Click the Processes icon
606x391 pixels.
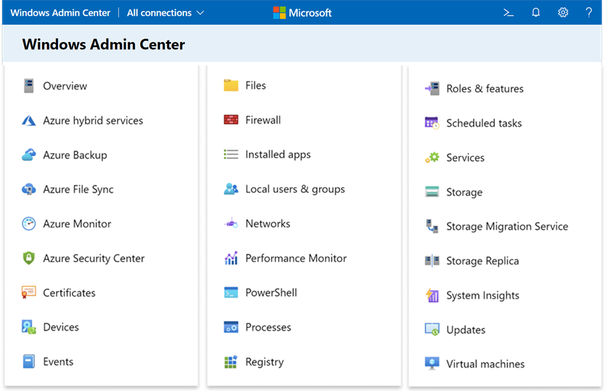[x=231, y=327]
